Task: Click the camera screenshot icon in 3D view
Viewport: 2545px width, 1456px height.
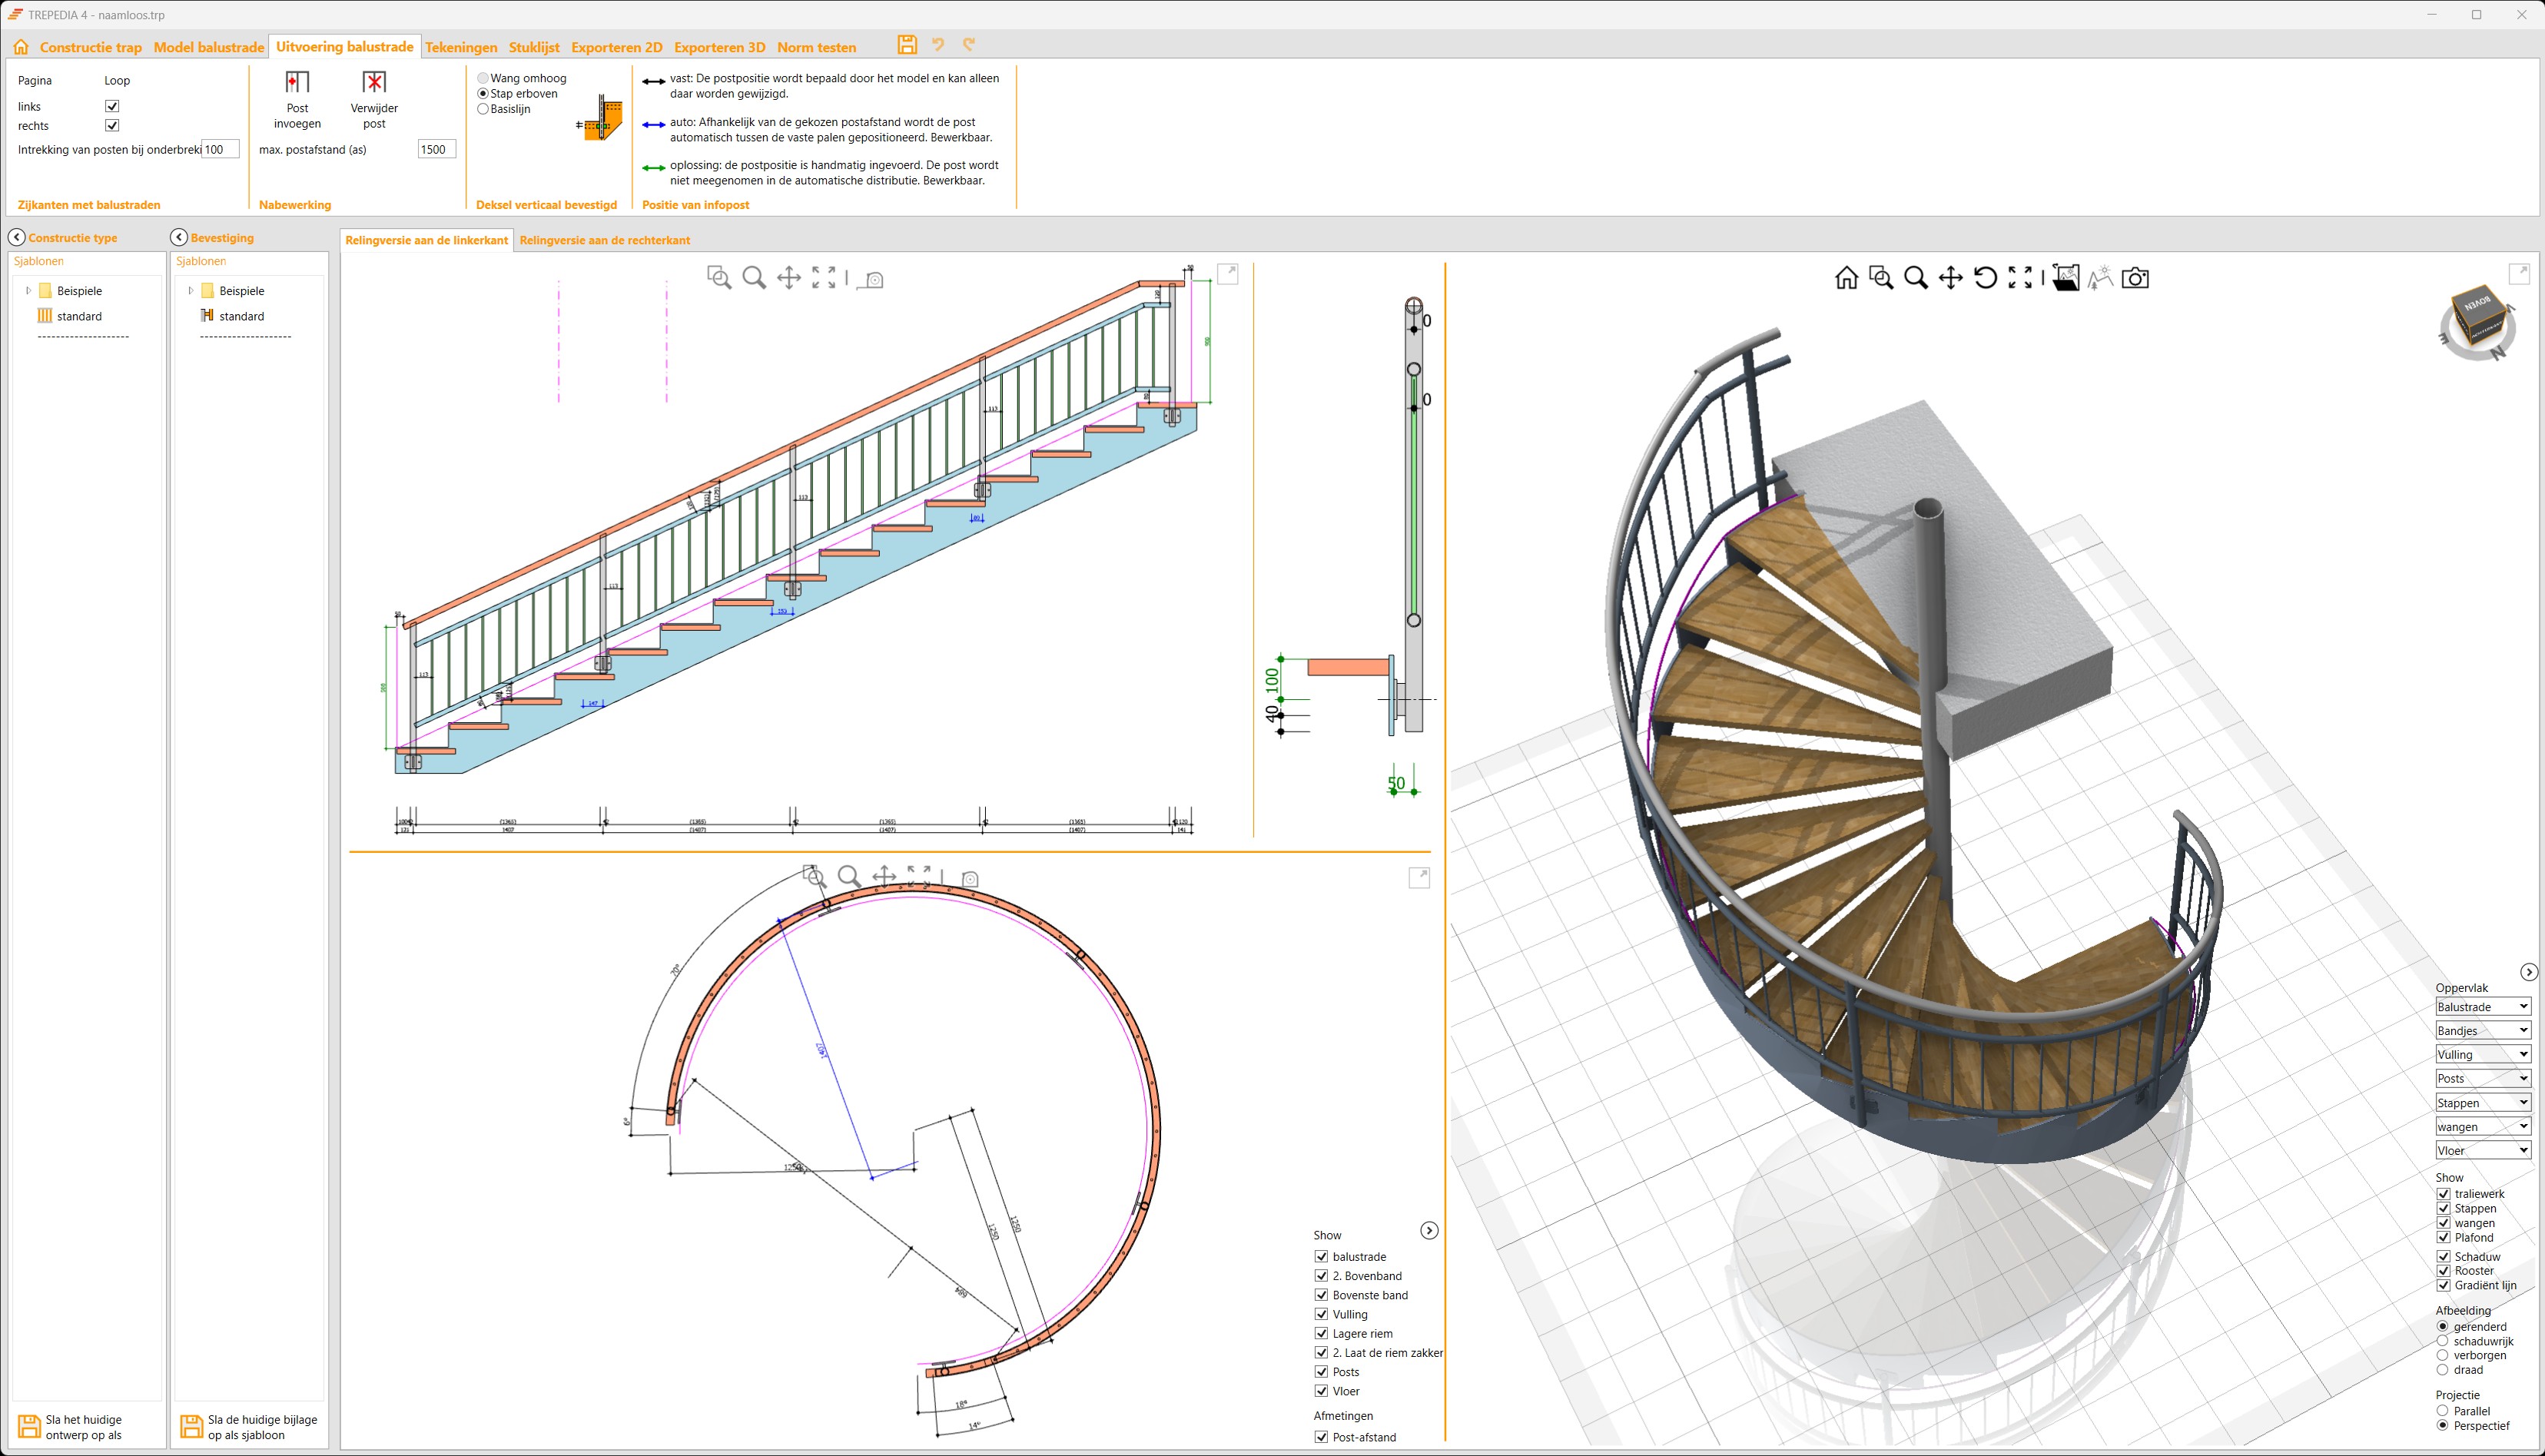Action: point(2135,278)
